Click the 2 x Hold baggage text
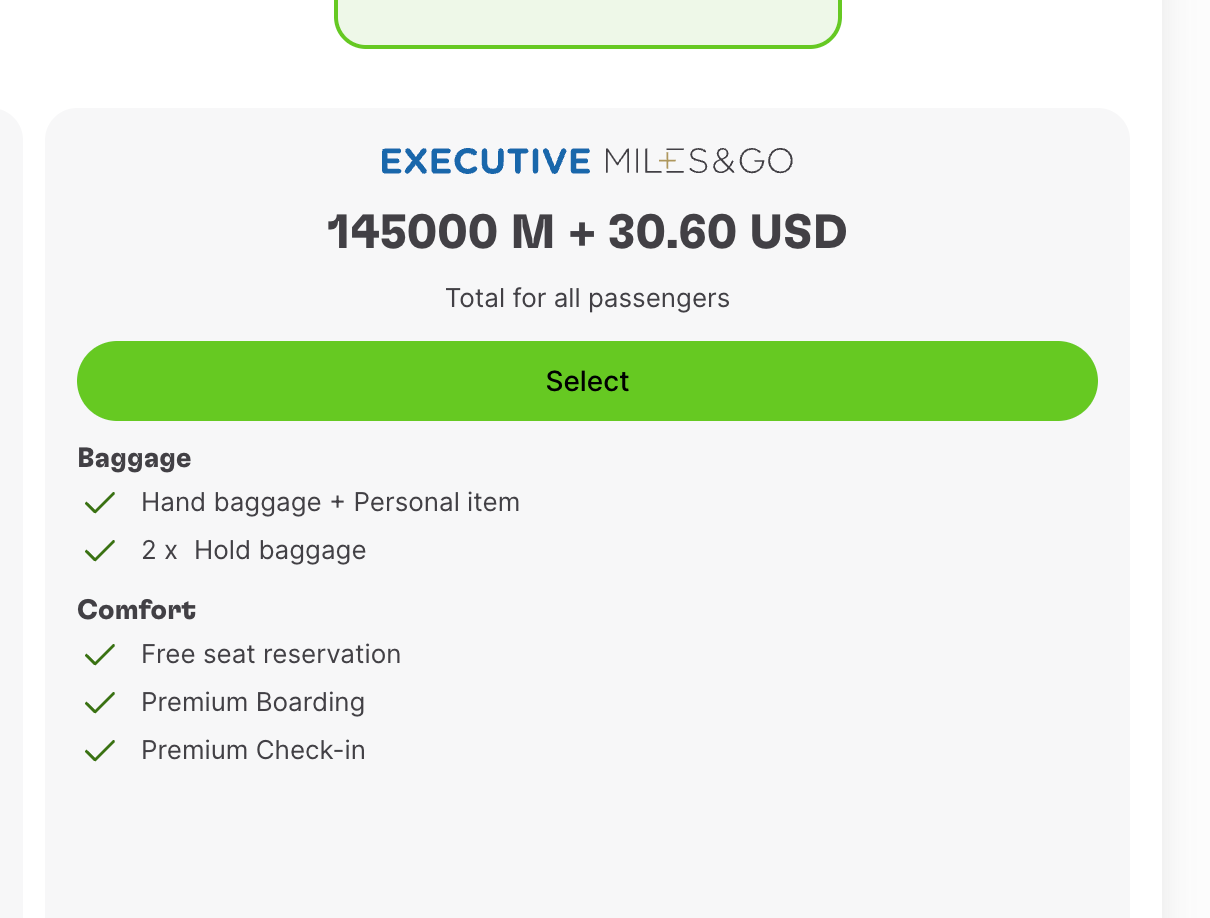The height and width of the screenshot is (918, 1210). pyautogui.click(x=254, y=550)
